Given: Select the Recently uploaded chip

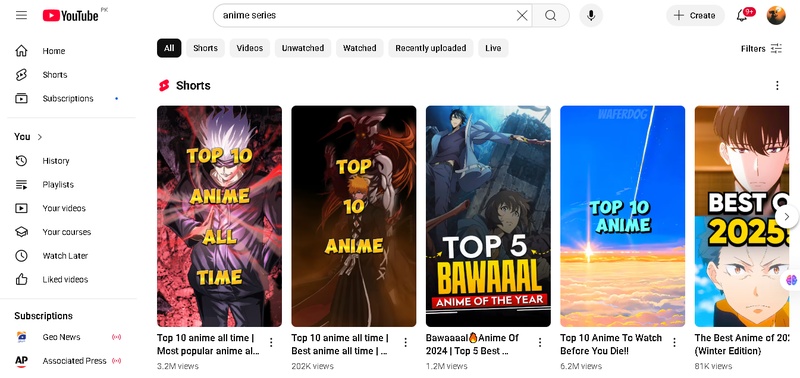Looking at the screenshot, I should [431, 48].
